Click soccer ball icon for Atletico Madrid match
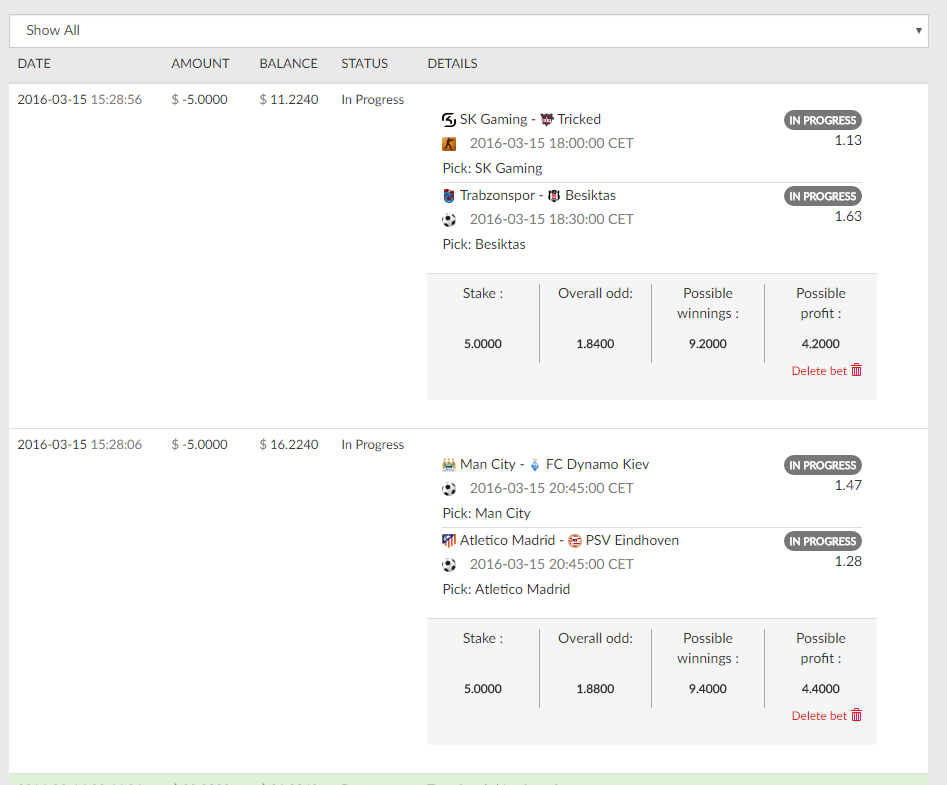947x785 pixels. pos(449,565)
